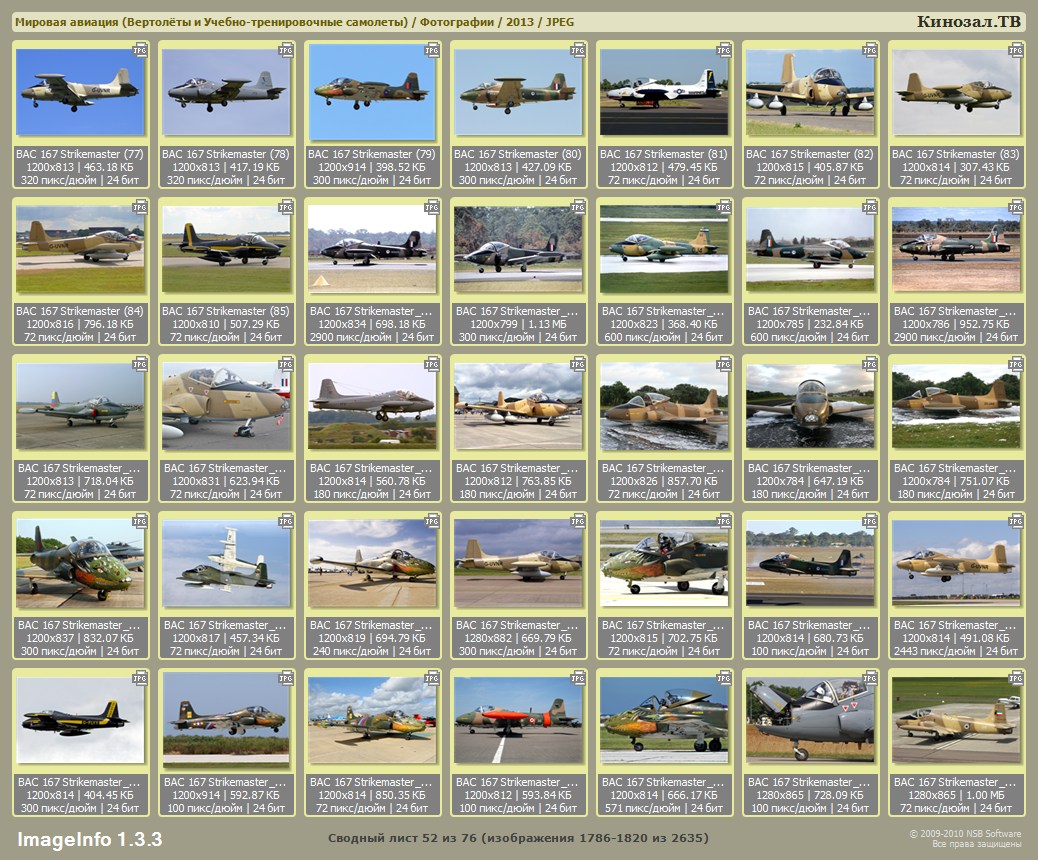Select the red aircraft thumbnail sized 593.84 КБ
Image resolution: width=1038 pixels, height=860 pixels.
518,721
